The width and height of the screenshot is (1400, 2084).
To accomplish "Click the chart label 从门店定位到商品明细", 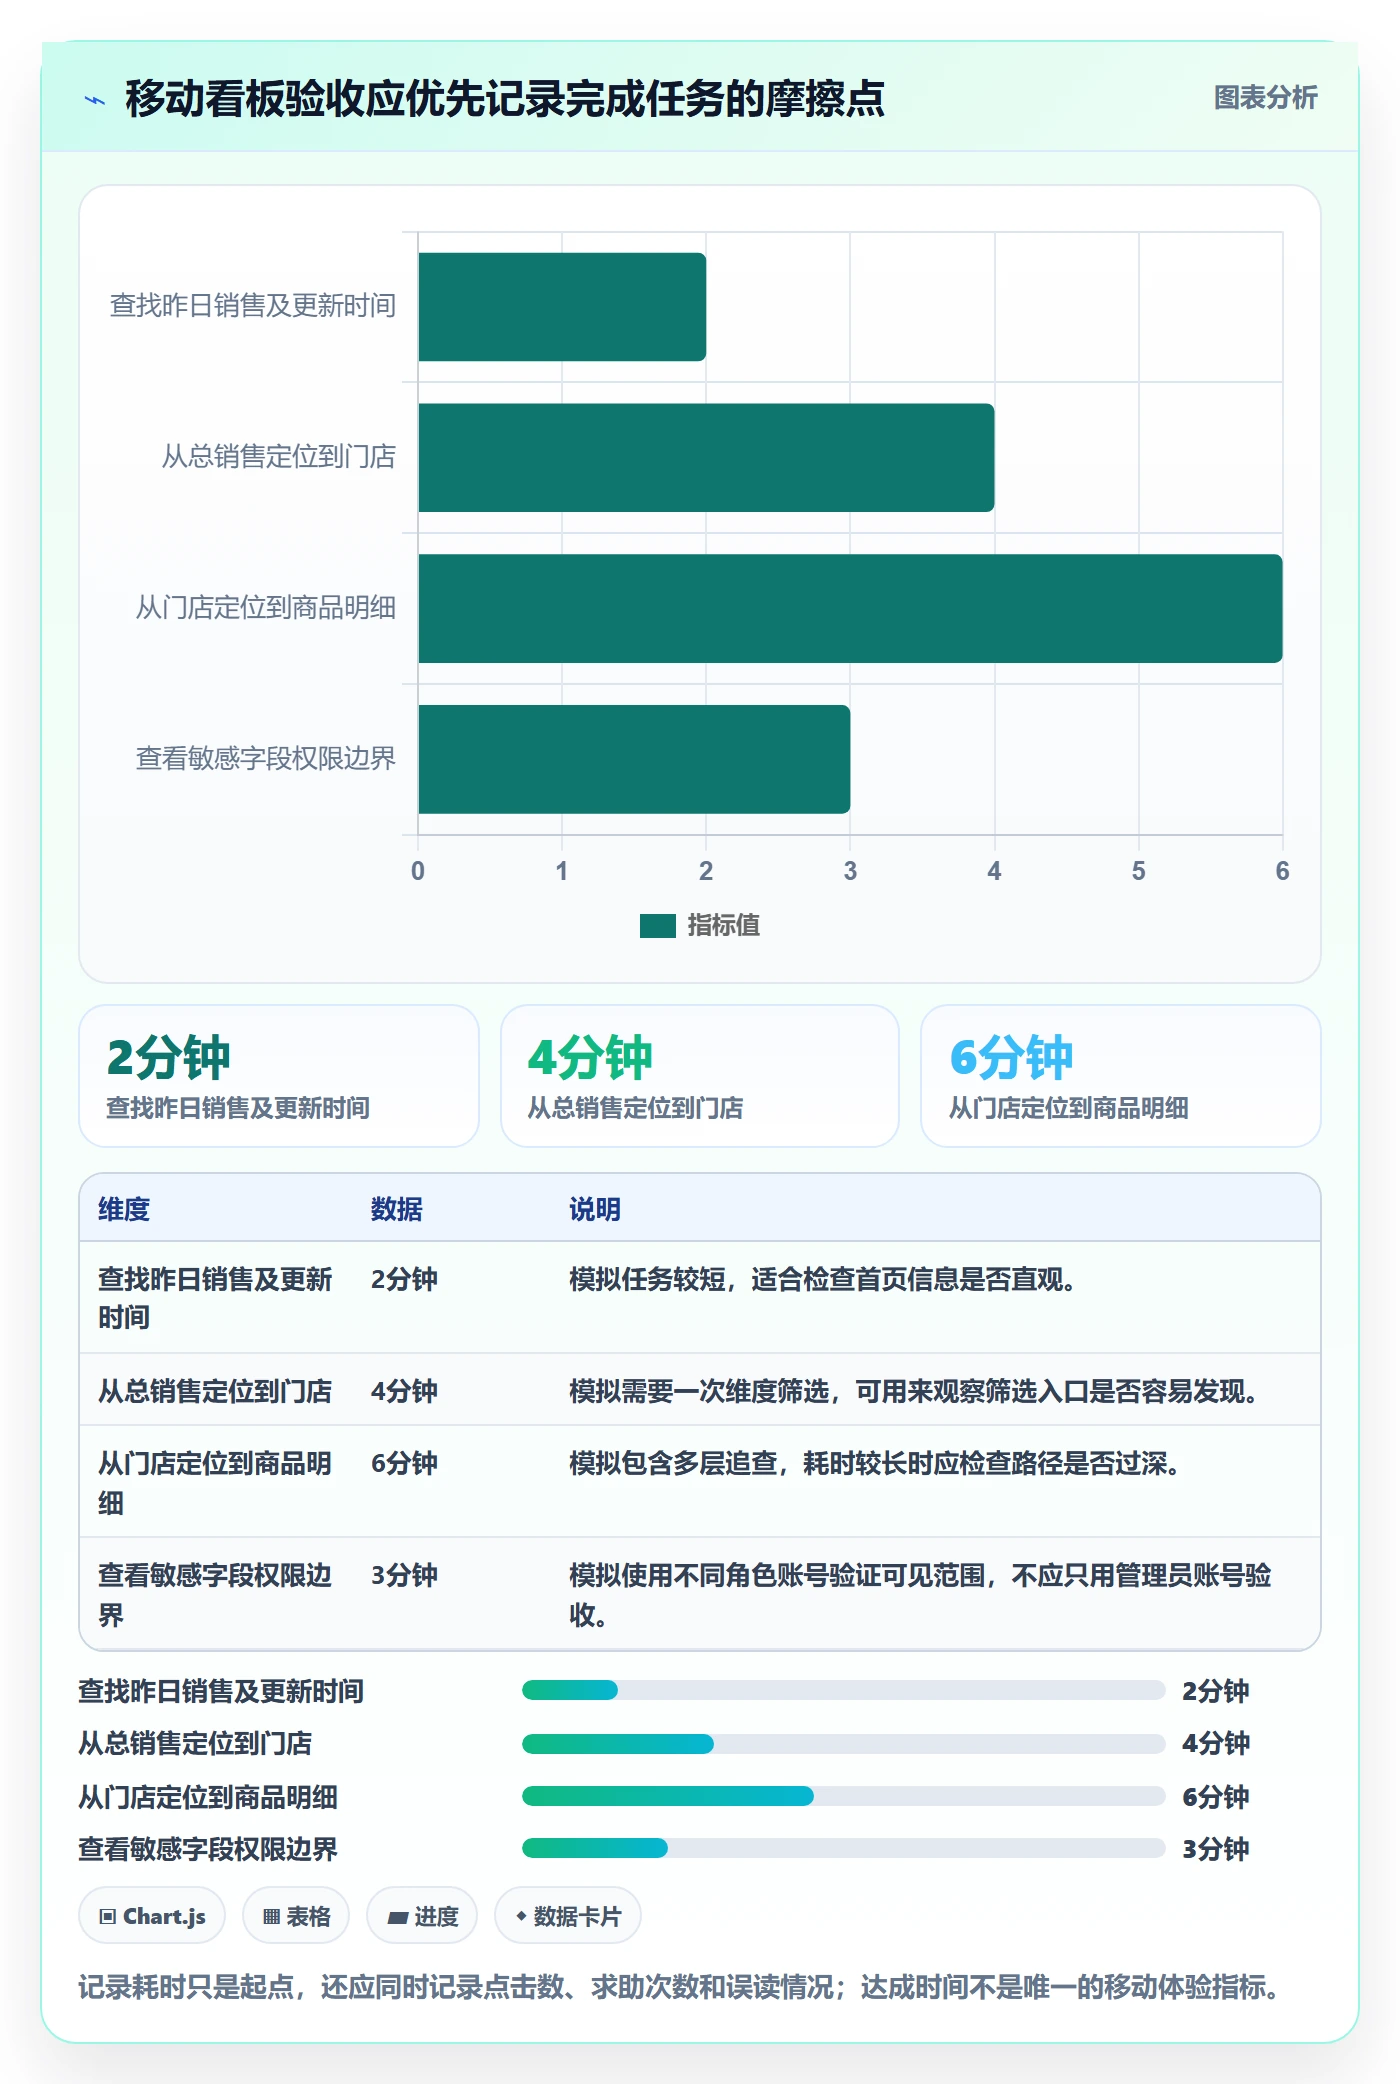I will click(x=266, y=608).
